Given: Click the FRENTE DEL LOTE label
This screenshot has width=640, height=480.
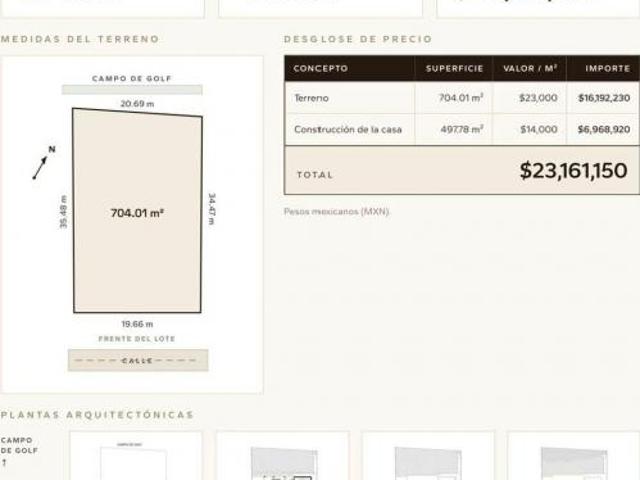Looking at the screenshot, I should tap(137, 339).
